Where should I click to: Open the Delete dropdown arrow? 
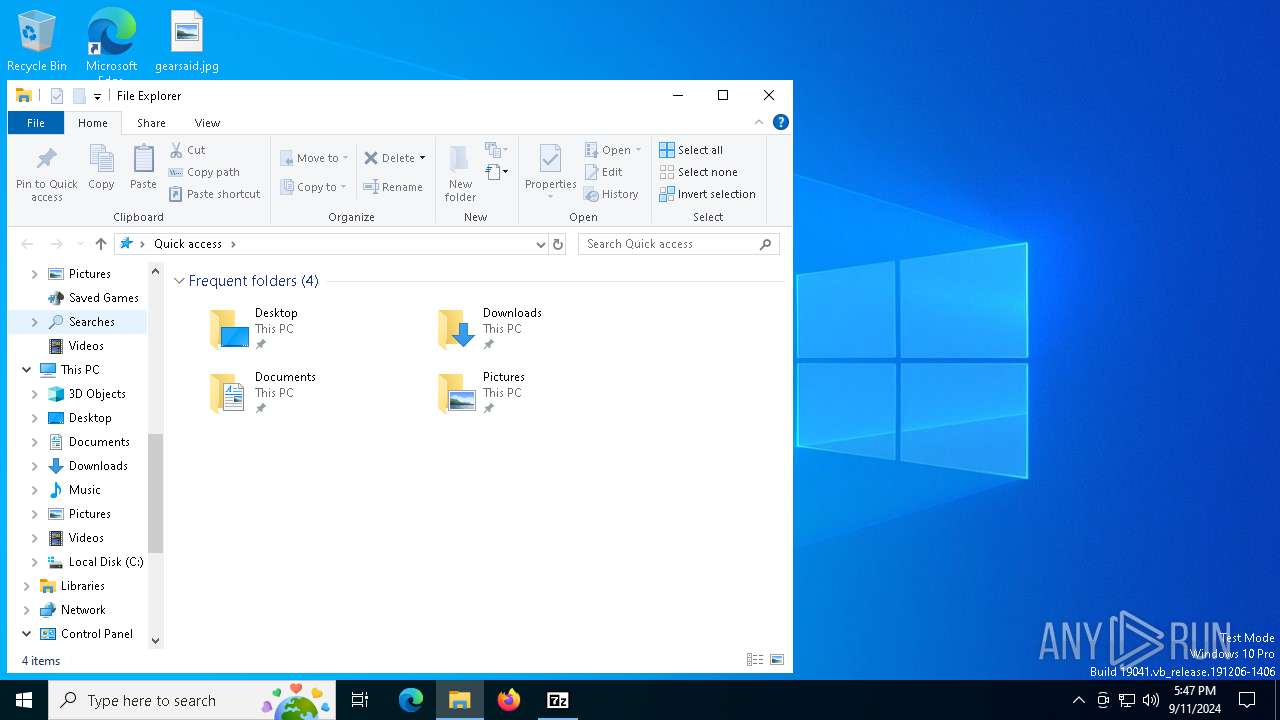pos(422,158)
